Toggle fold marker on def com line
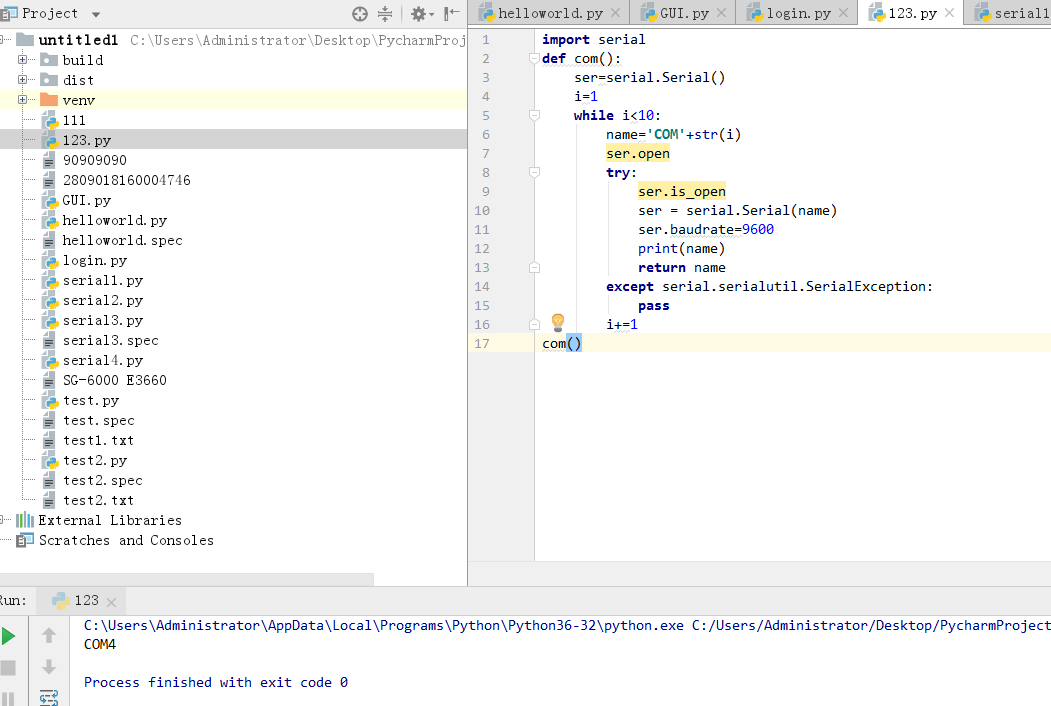Image resolution: width=1051 pixels, height=706 pixels. (534, 59)
